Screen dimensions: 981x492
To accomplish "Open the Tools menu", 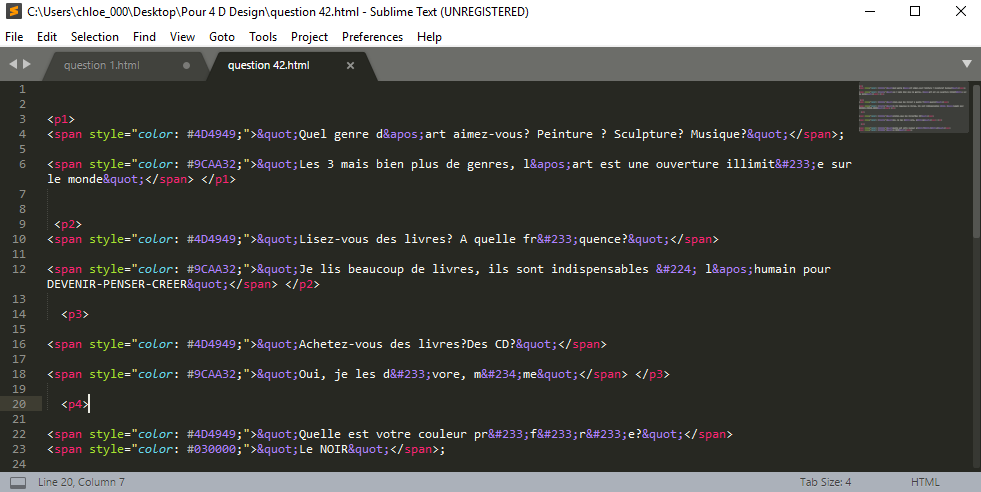I will (x=263, y=37).
